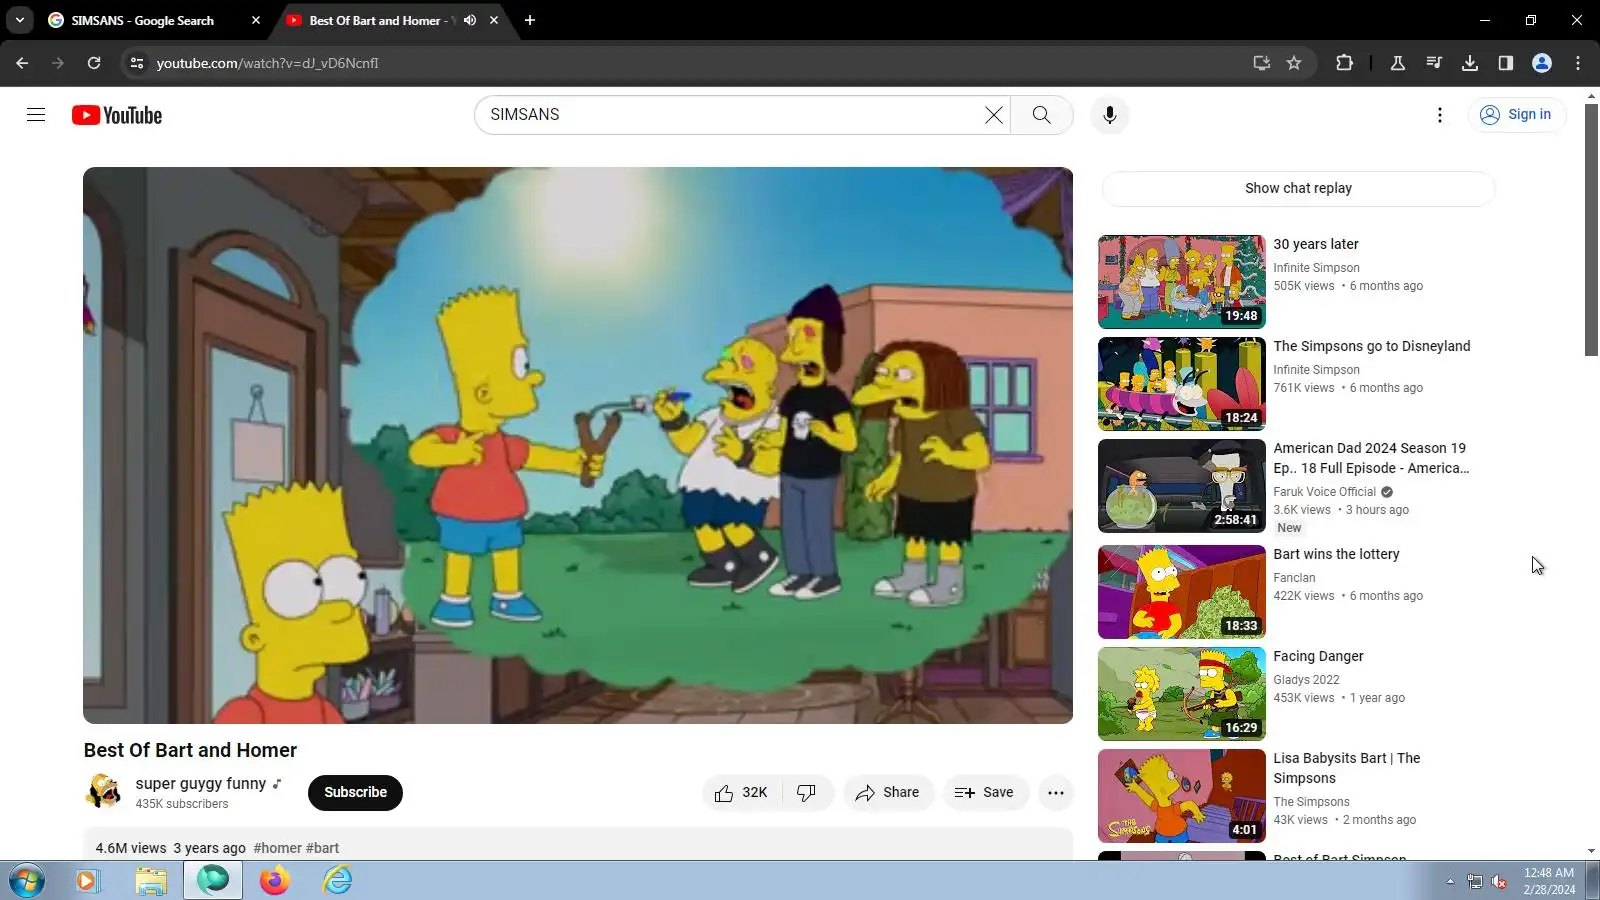Viewport: 1600px width, 900px height.
Task: Open super guygy funny channel avatar
Action: [x=103, y=792]
